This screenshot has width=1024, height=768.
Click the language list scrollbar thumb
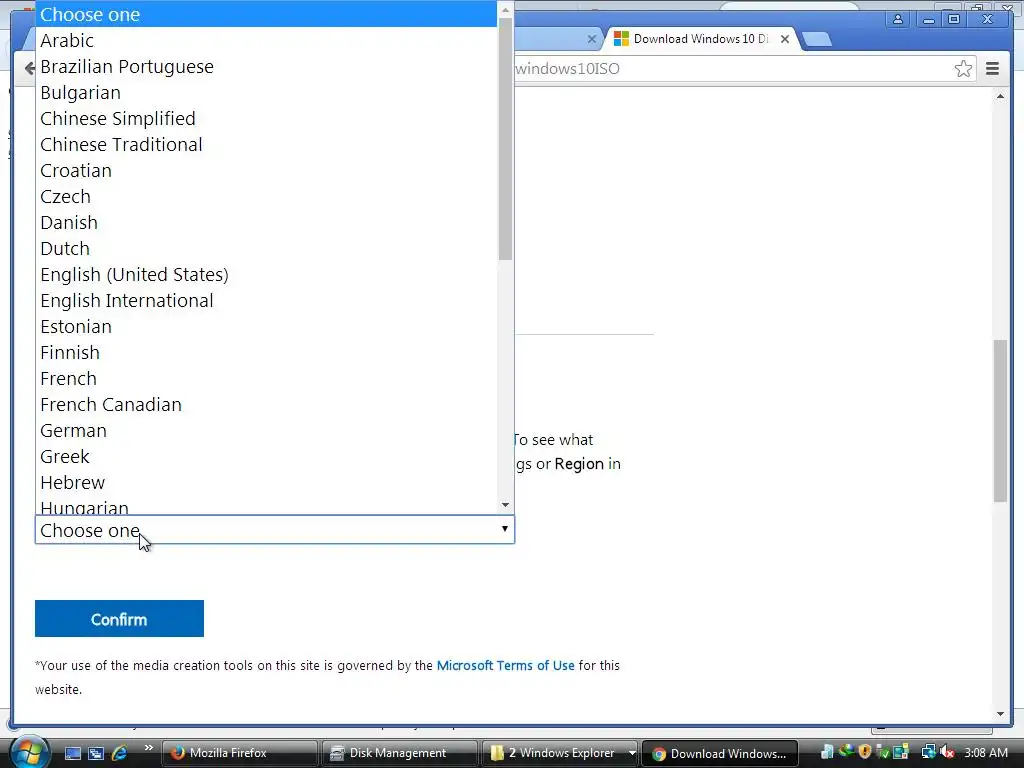coord(505,138)
